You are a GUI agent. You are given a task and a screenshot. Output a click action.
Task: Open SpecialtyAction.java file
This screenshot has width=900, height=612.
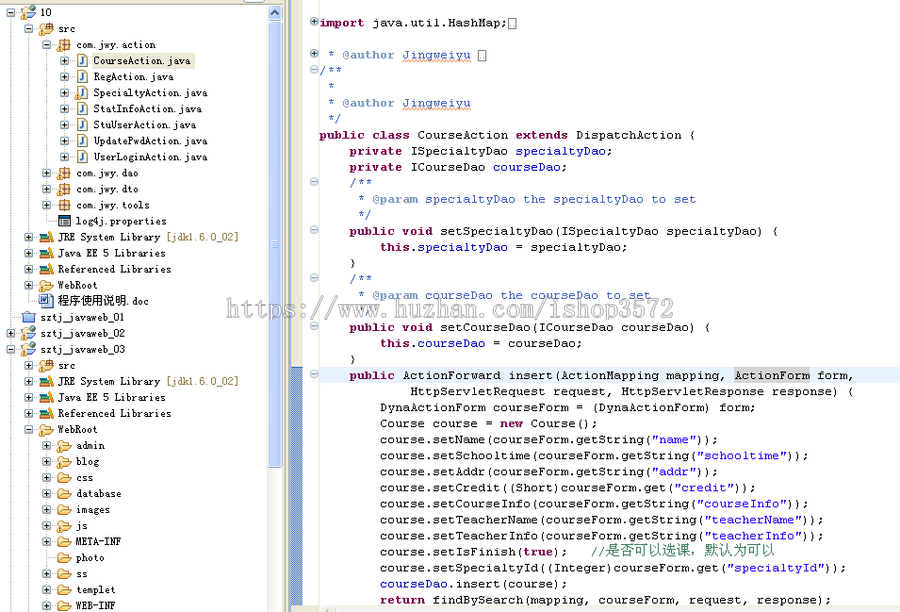point(150,92)
